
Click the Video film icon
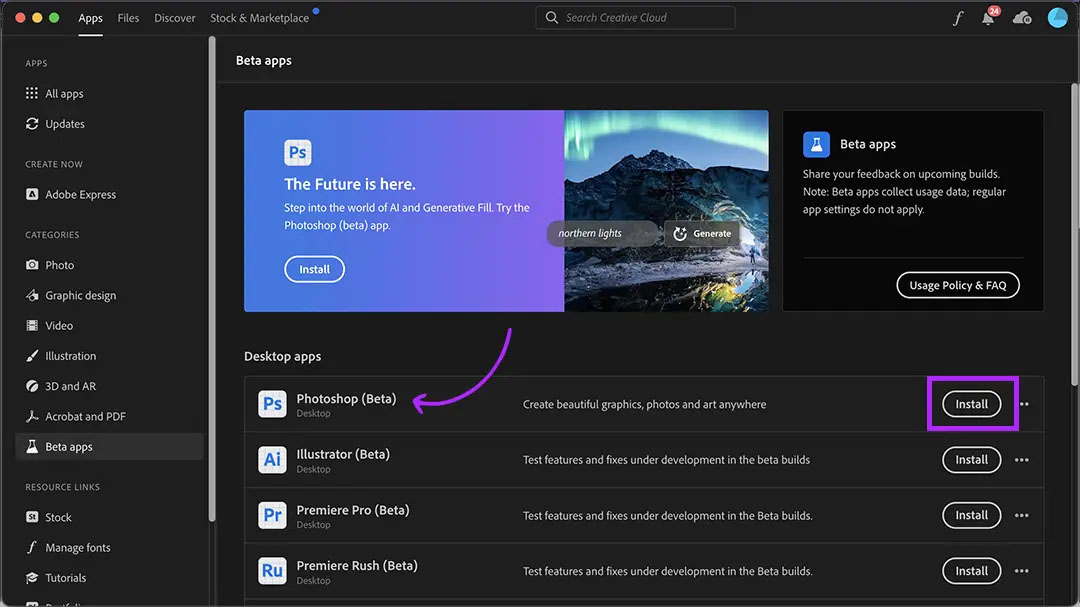coord(32,325)
